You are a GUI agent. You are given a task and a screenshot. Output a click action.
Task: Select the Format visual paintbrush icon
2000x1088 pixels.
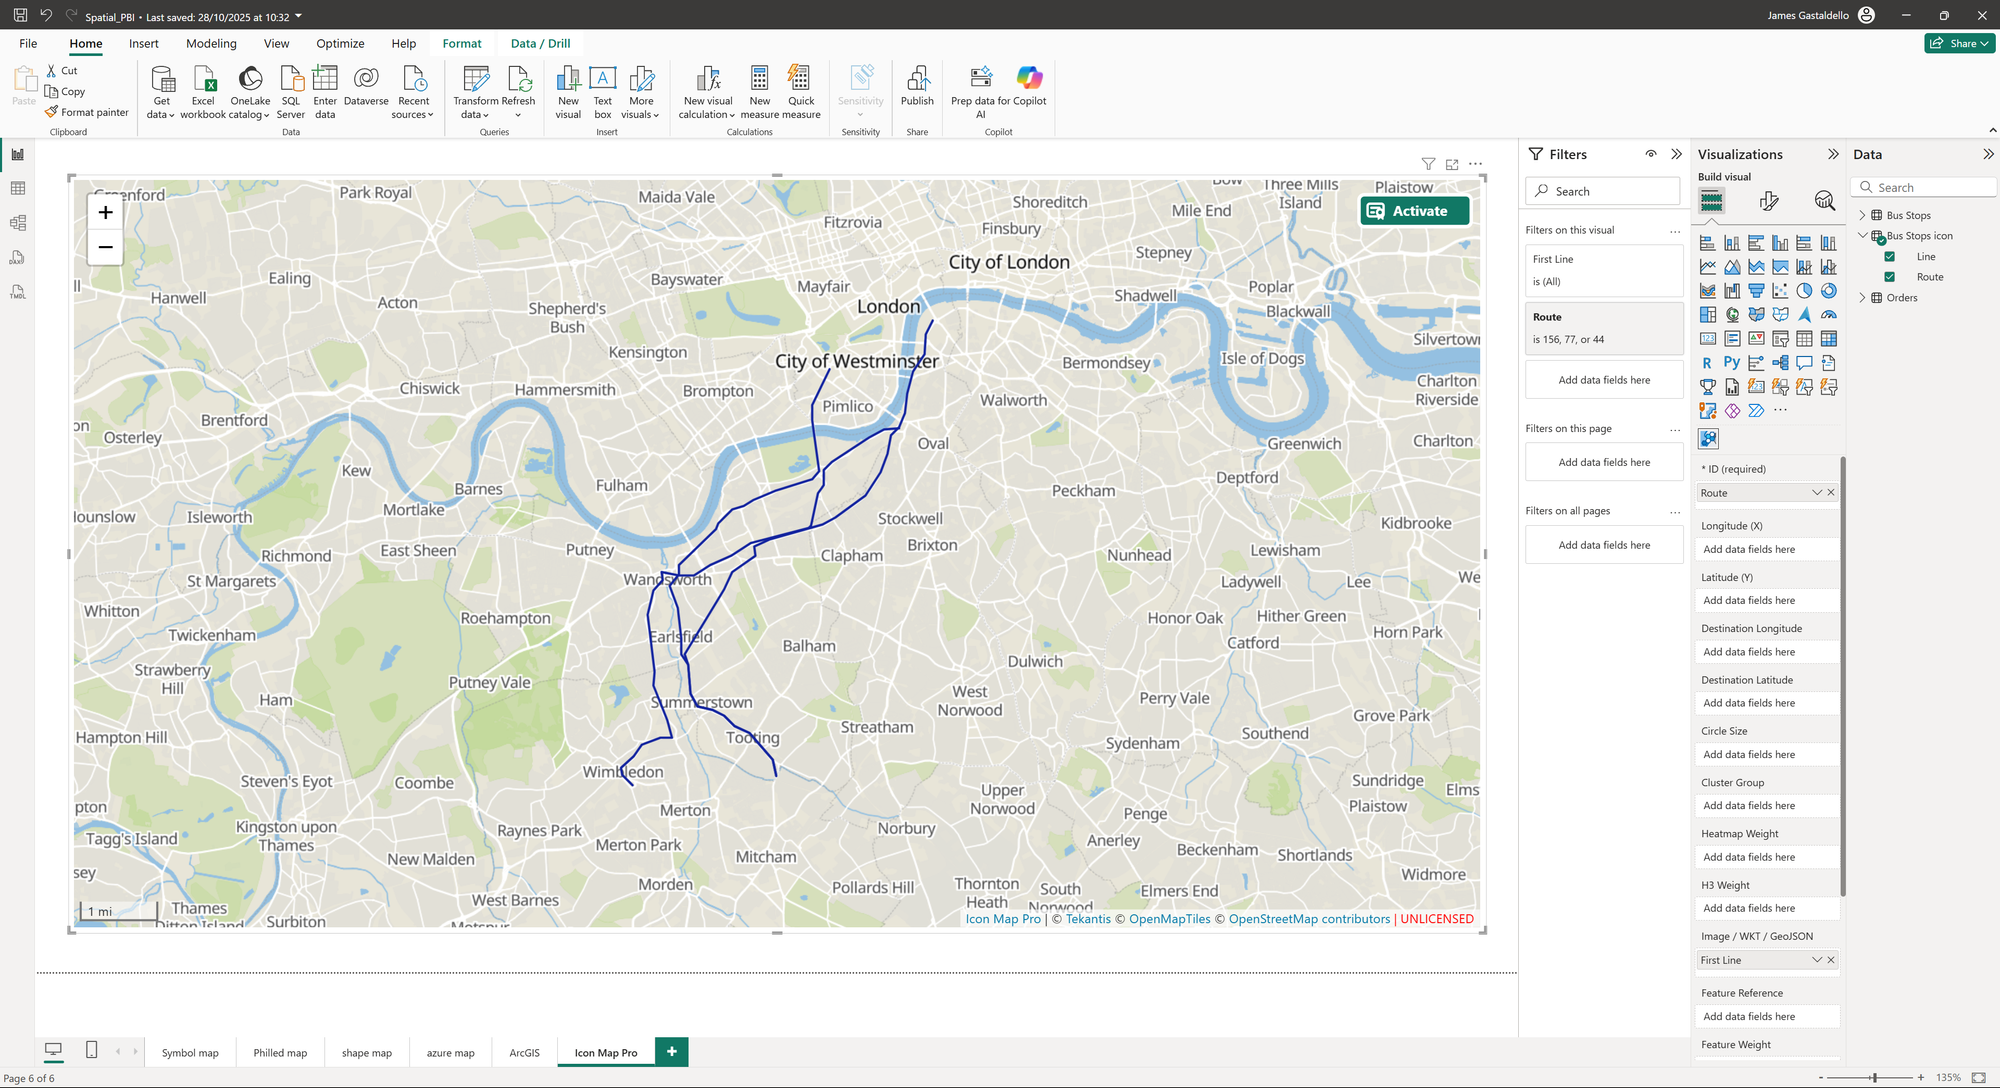pos(1768,201)
